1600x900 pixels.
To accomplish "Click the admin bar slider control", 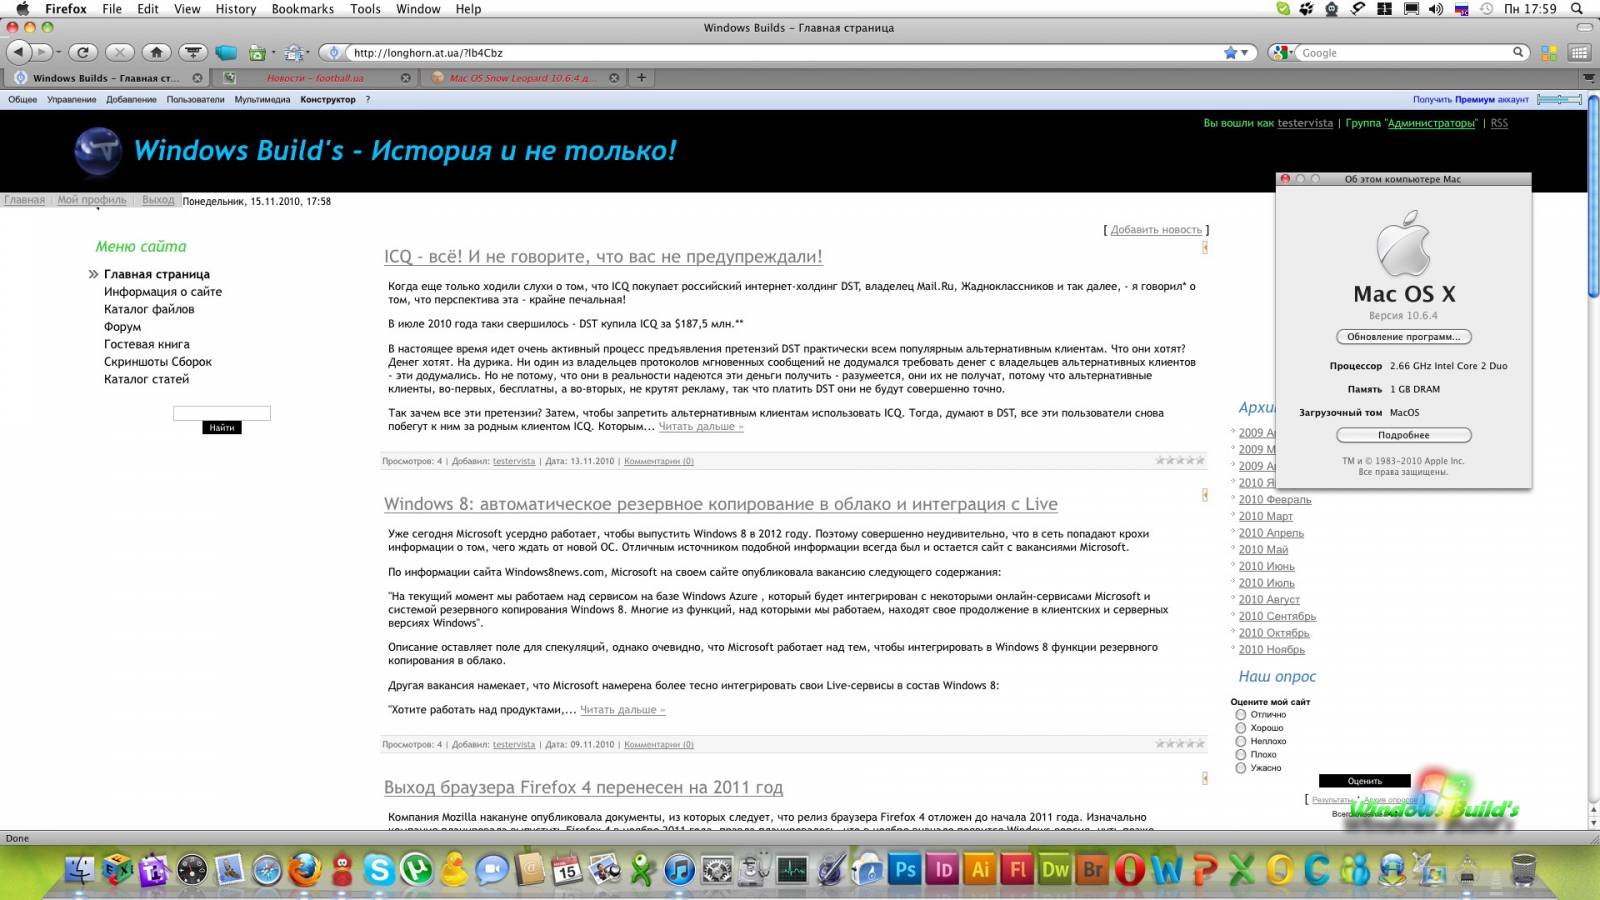I will click(1559, 99).
